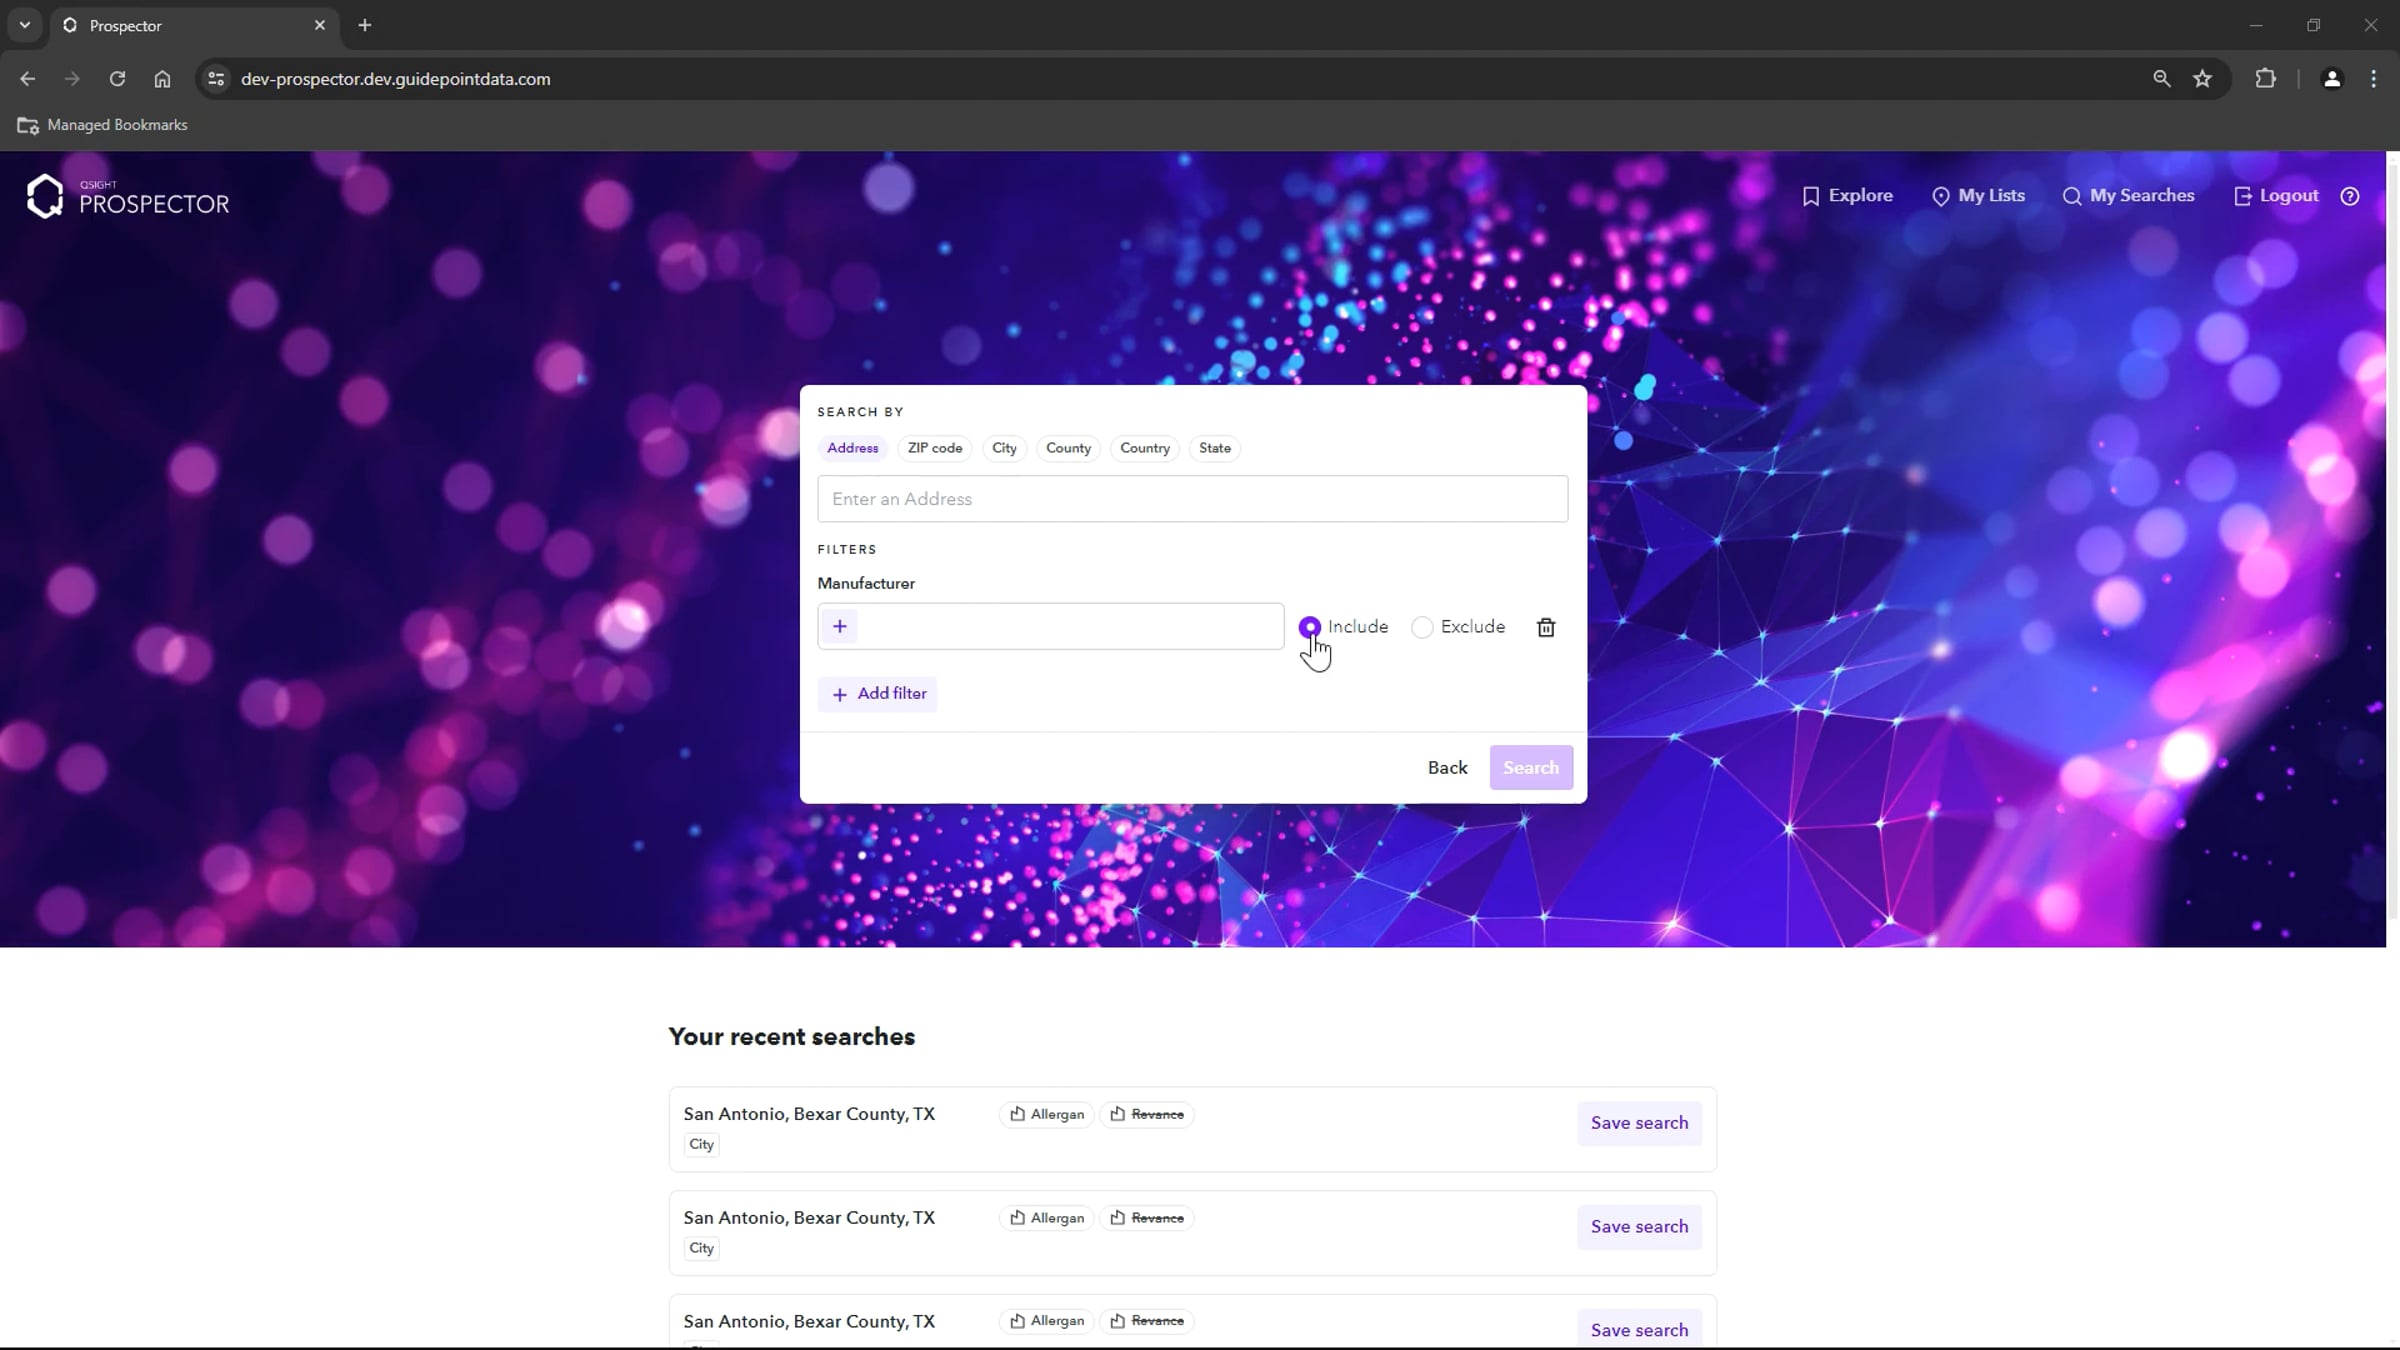The width and height of the screenshot is (2400, 1350).
Task: Click the purple Search button
Action: click(x=1531, y=767)
